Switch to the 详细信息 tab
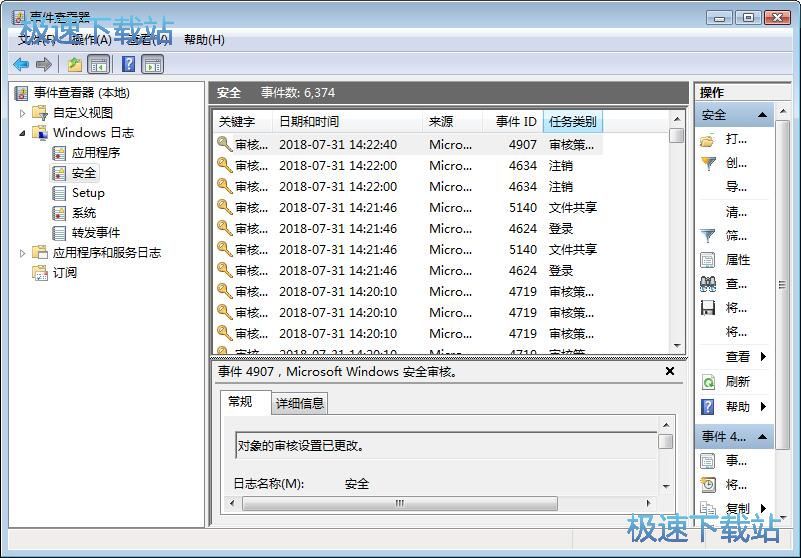The width and height of the screenshot is (801, 558). (299, 404)
